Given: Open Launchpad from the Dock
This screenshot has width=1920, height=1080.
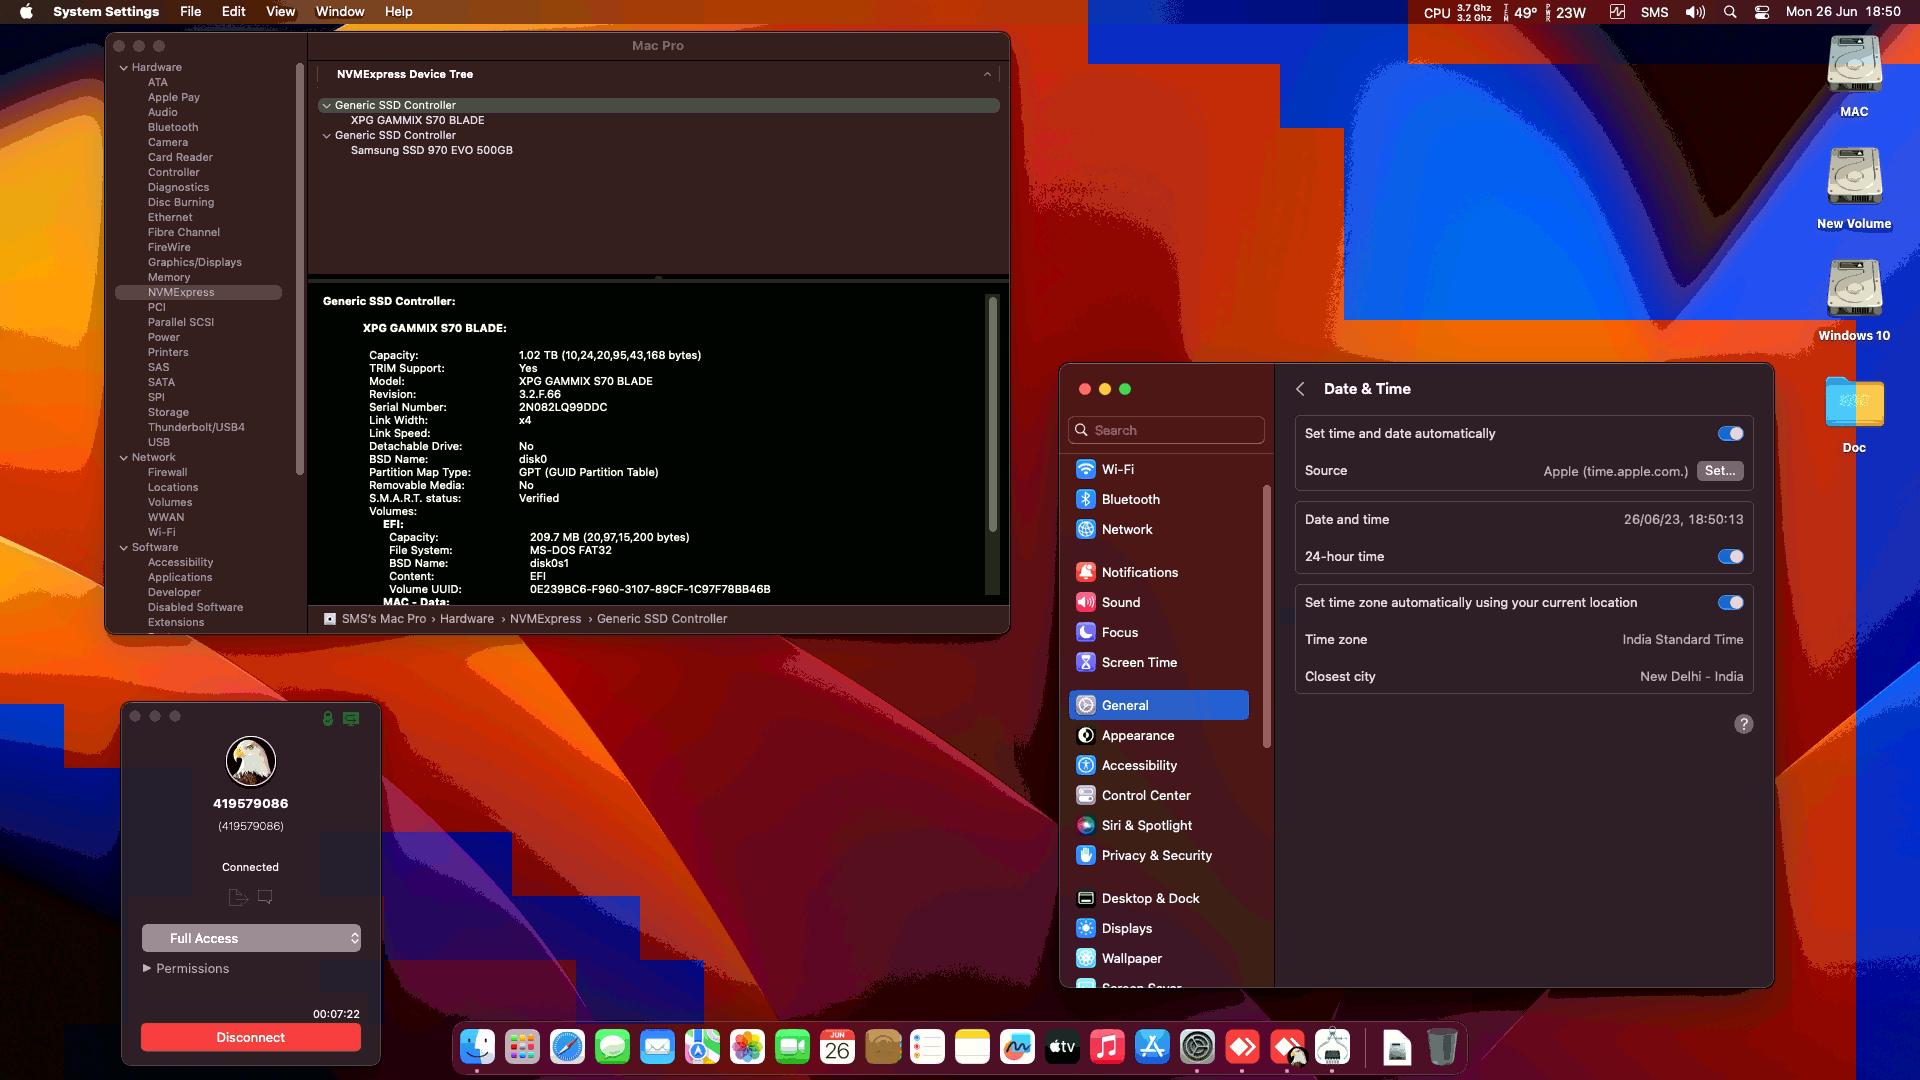Looking at the screenshot, I should [x=522, y=1047].
